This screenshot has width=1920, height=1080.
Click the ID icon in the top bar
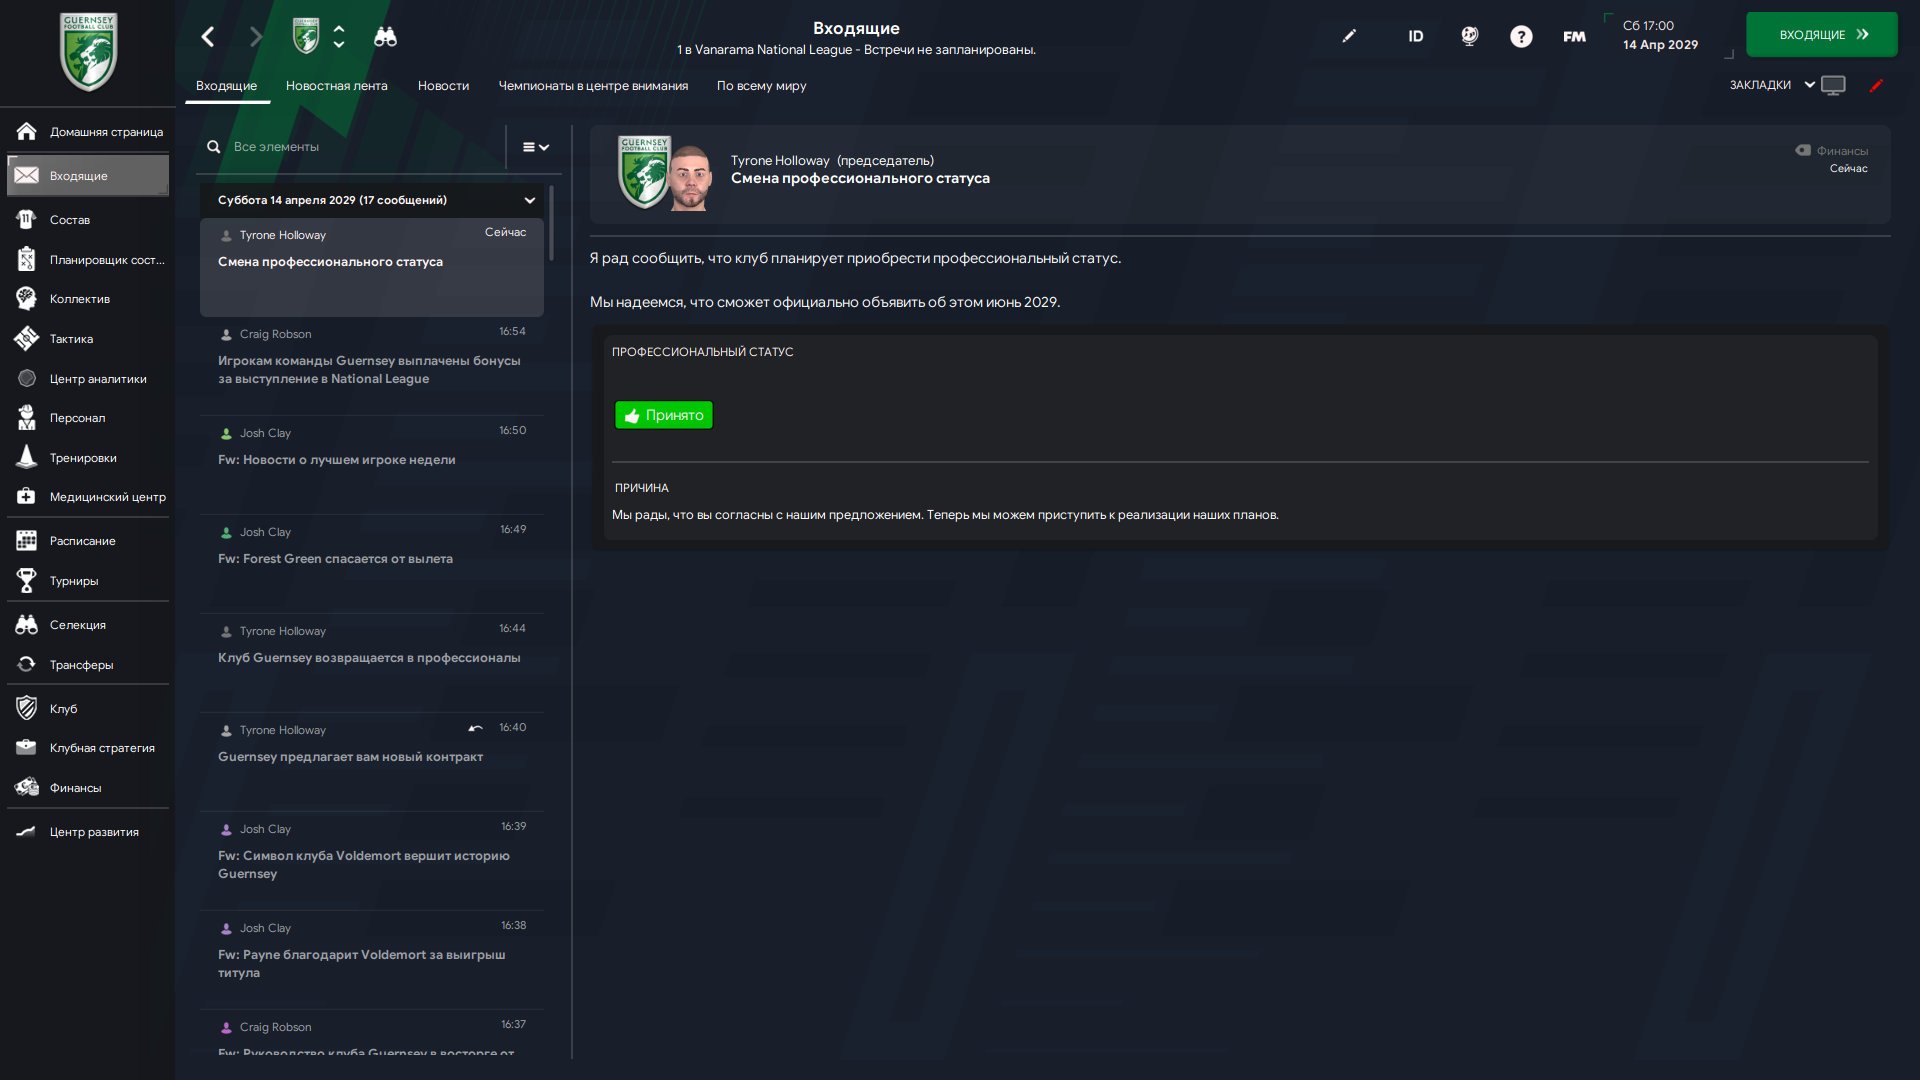click(1415, 37)
